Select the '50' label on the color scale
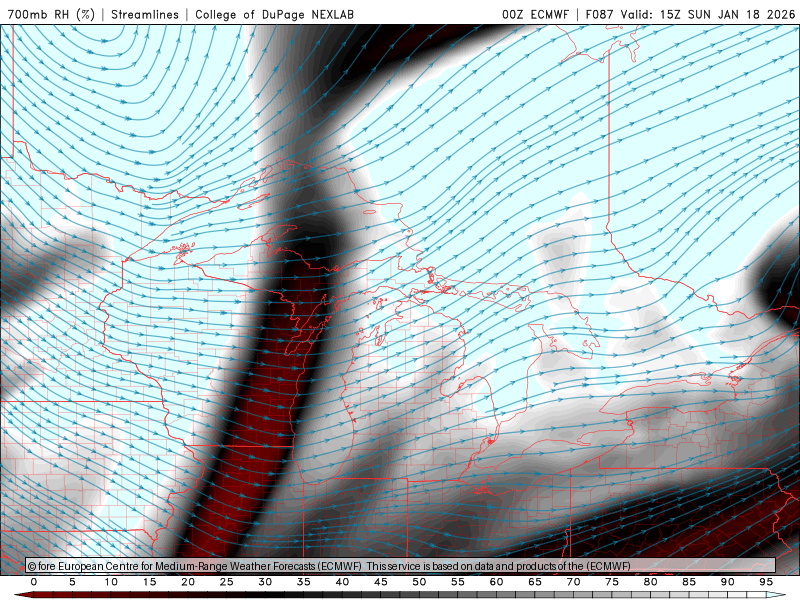 419,582
